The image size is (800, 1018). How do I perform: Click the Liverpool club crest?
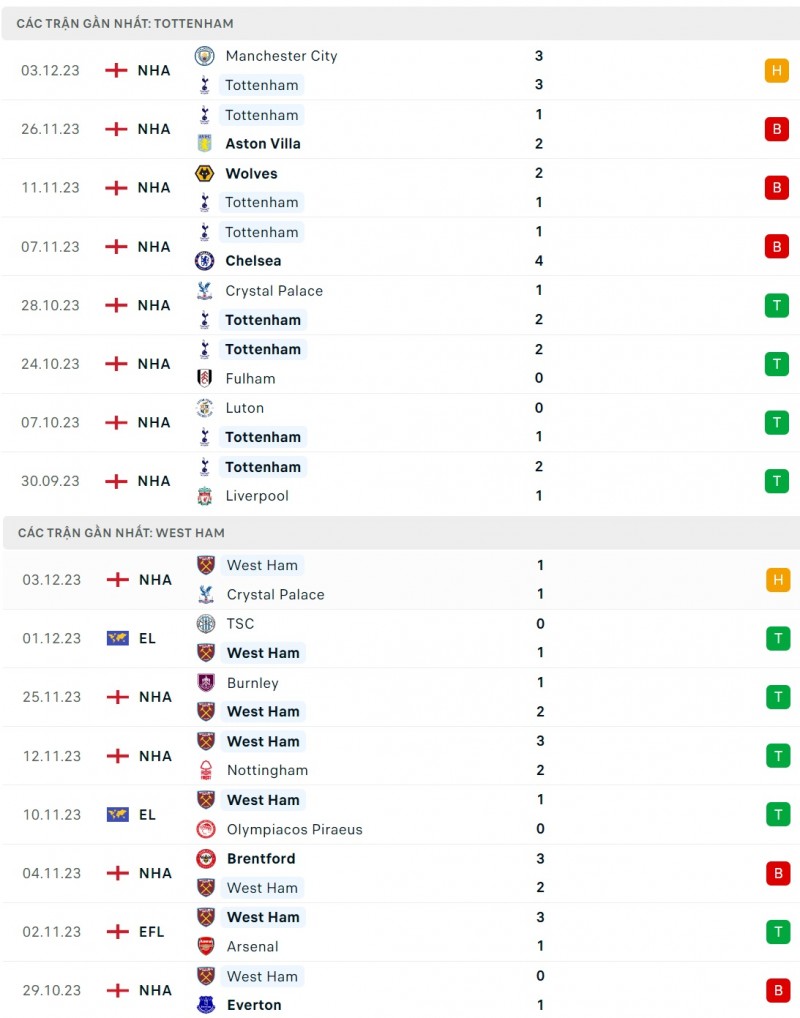click(204, 496)
